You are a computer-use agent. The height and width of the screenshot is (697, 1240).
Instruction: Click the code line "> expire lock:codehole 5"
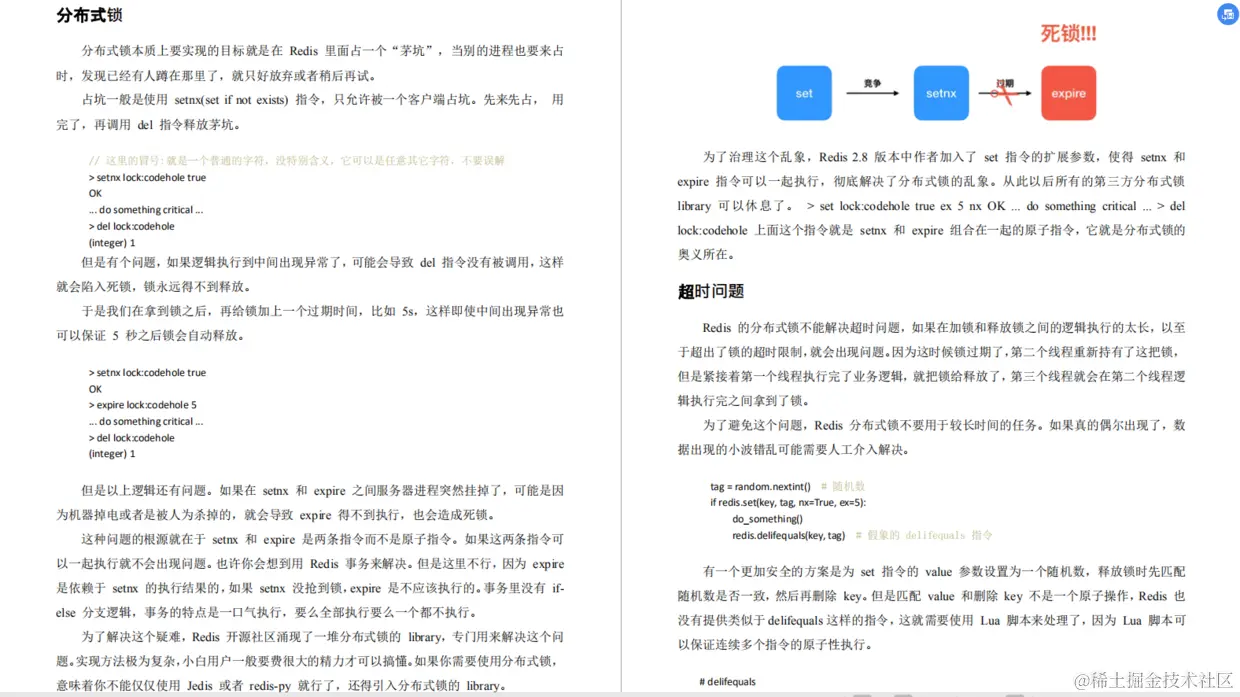pyautogui.click(x=143, y=405)
